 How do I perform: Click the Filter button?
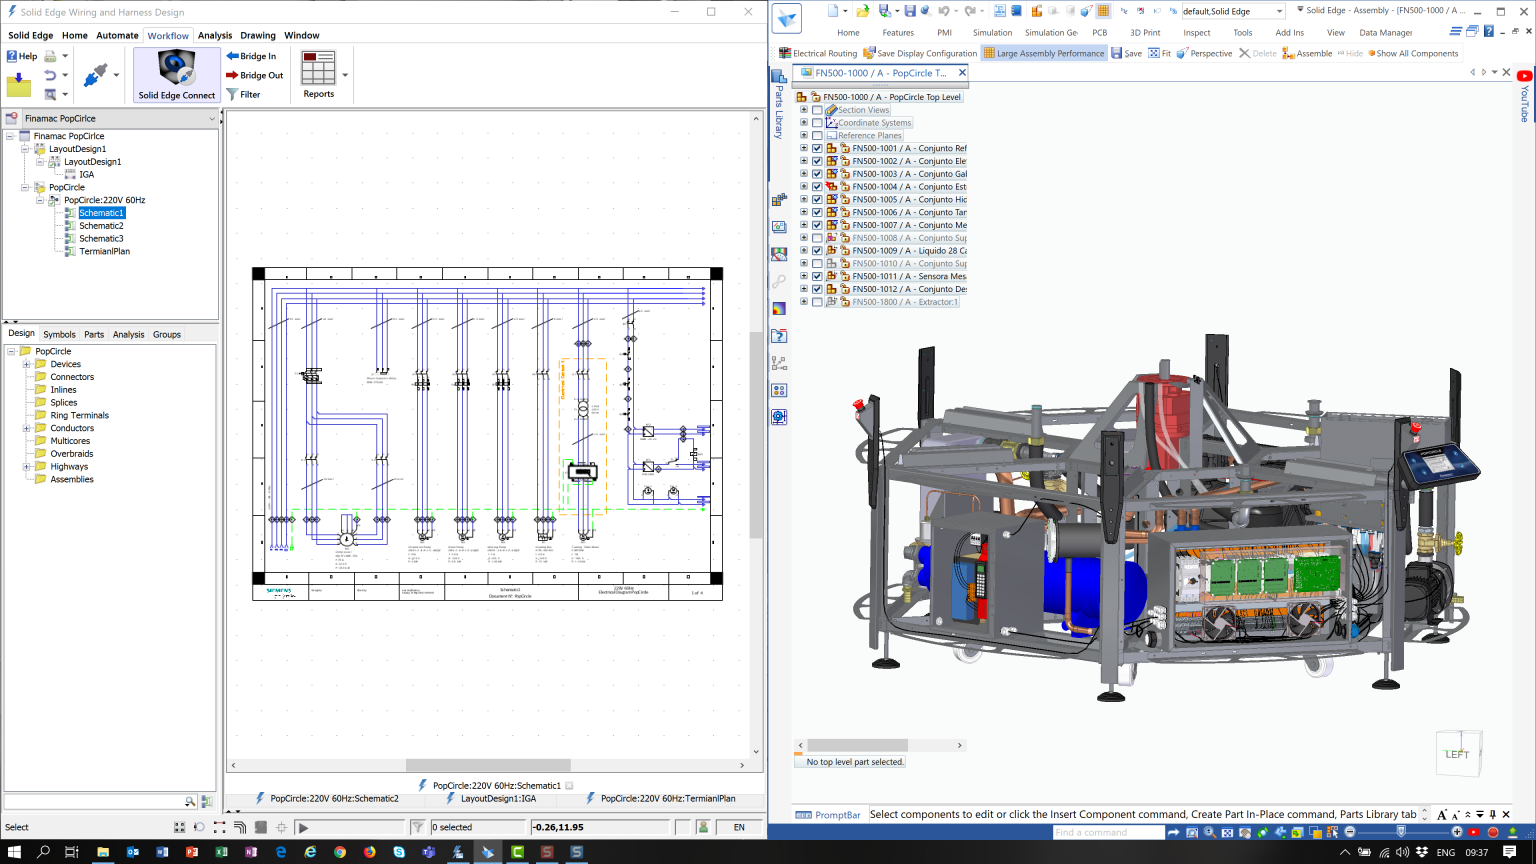click(x=250, y=94)
